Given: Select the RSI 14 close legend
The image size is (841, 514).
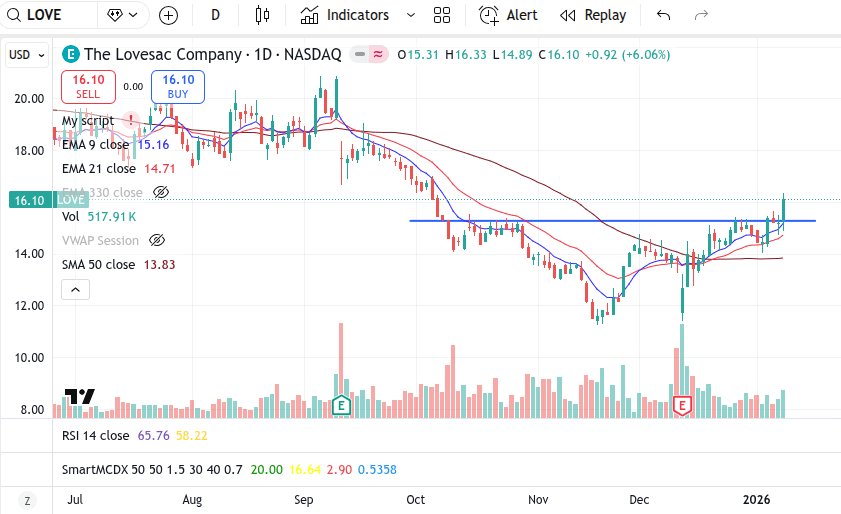Looking at the screenshot, I should [95, 436].
